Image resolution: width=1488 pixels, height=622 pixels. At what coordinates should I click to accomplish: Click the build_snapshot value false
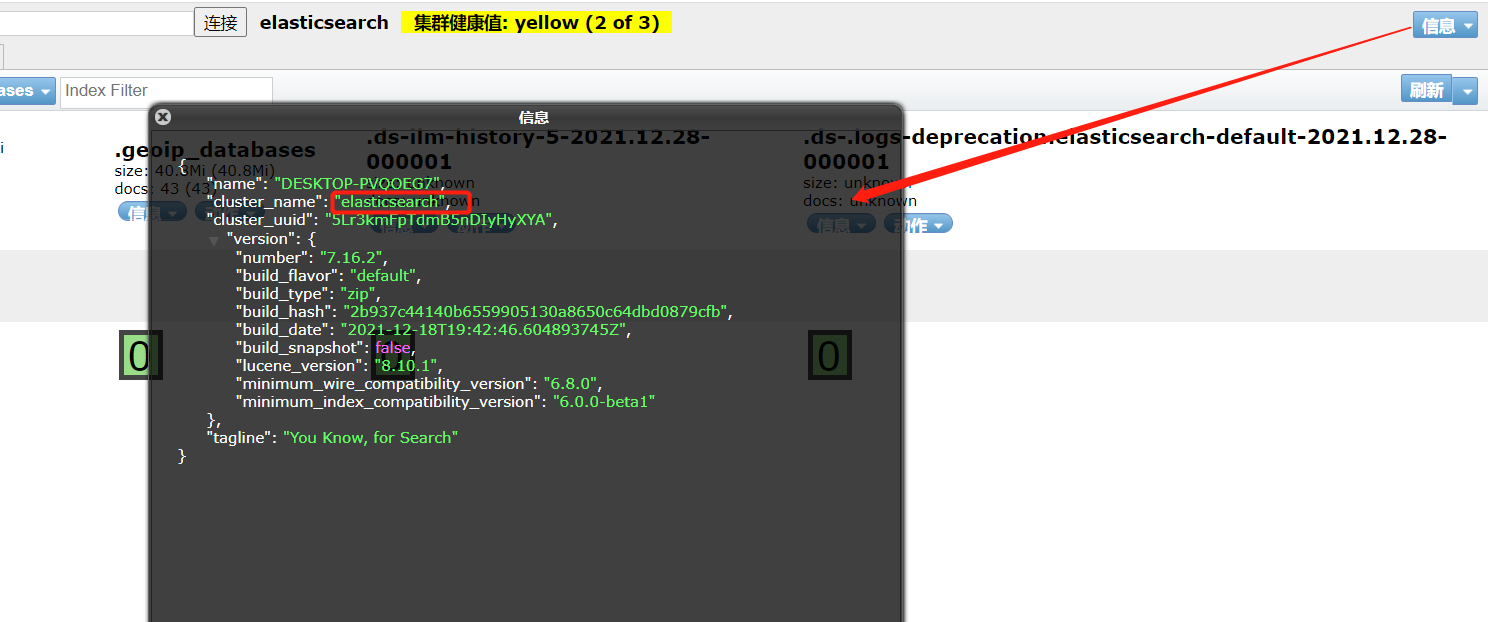click(x=393, y=348)
